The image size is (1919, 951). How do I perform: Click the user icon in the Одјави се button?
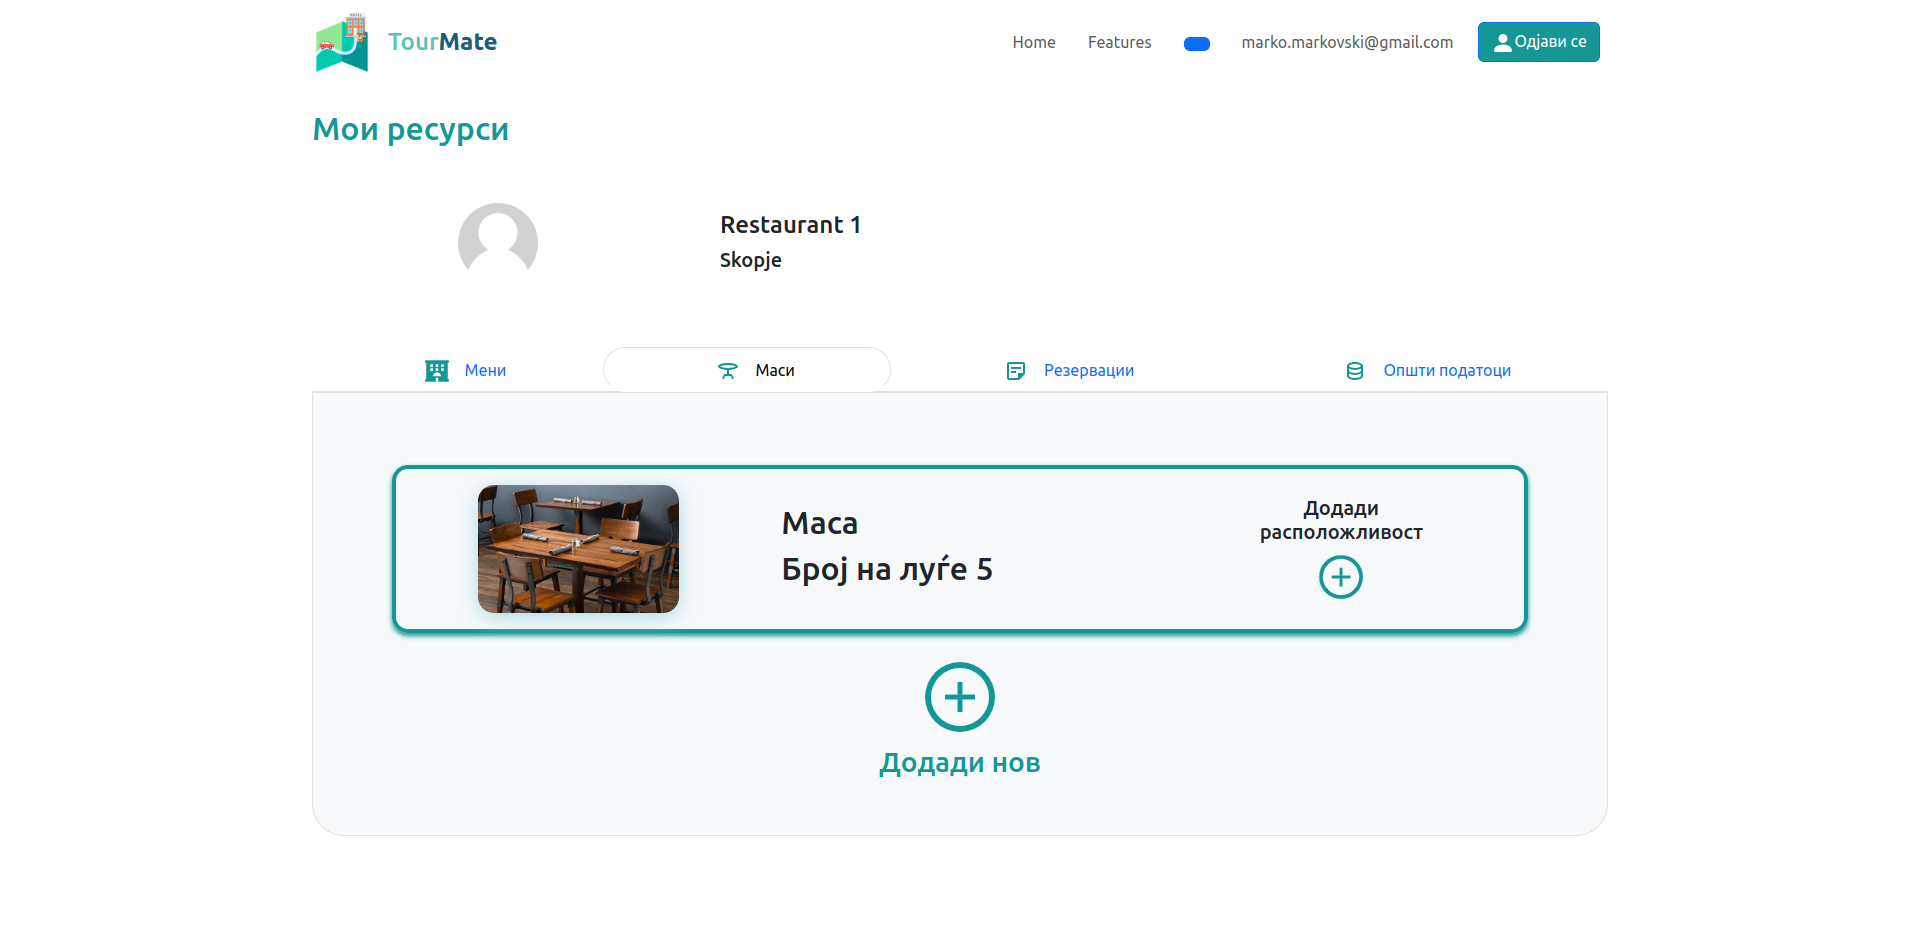[x=1502, y=43]
